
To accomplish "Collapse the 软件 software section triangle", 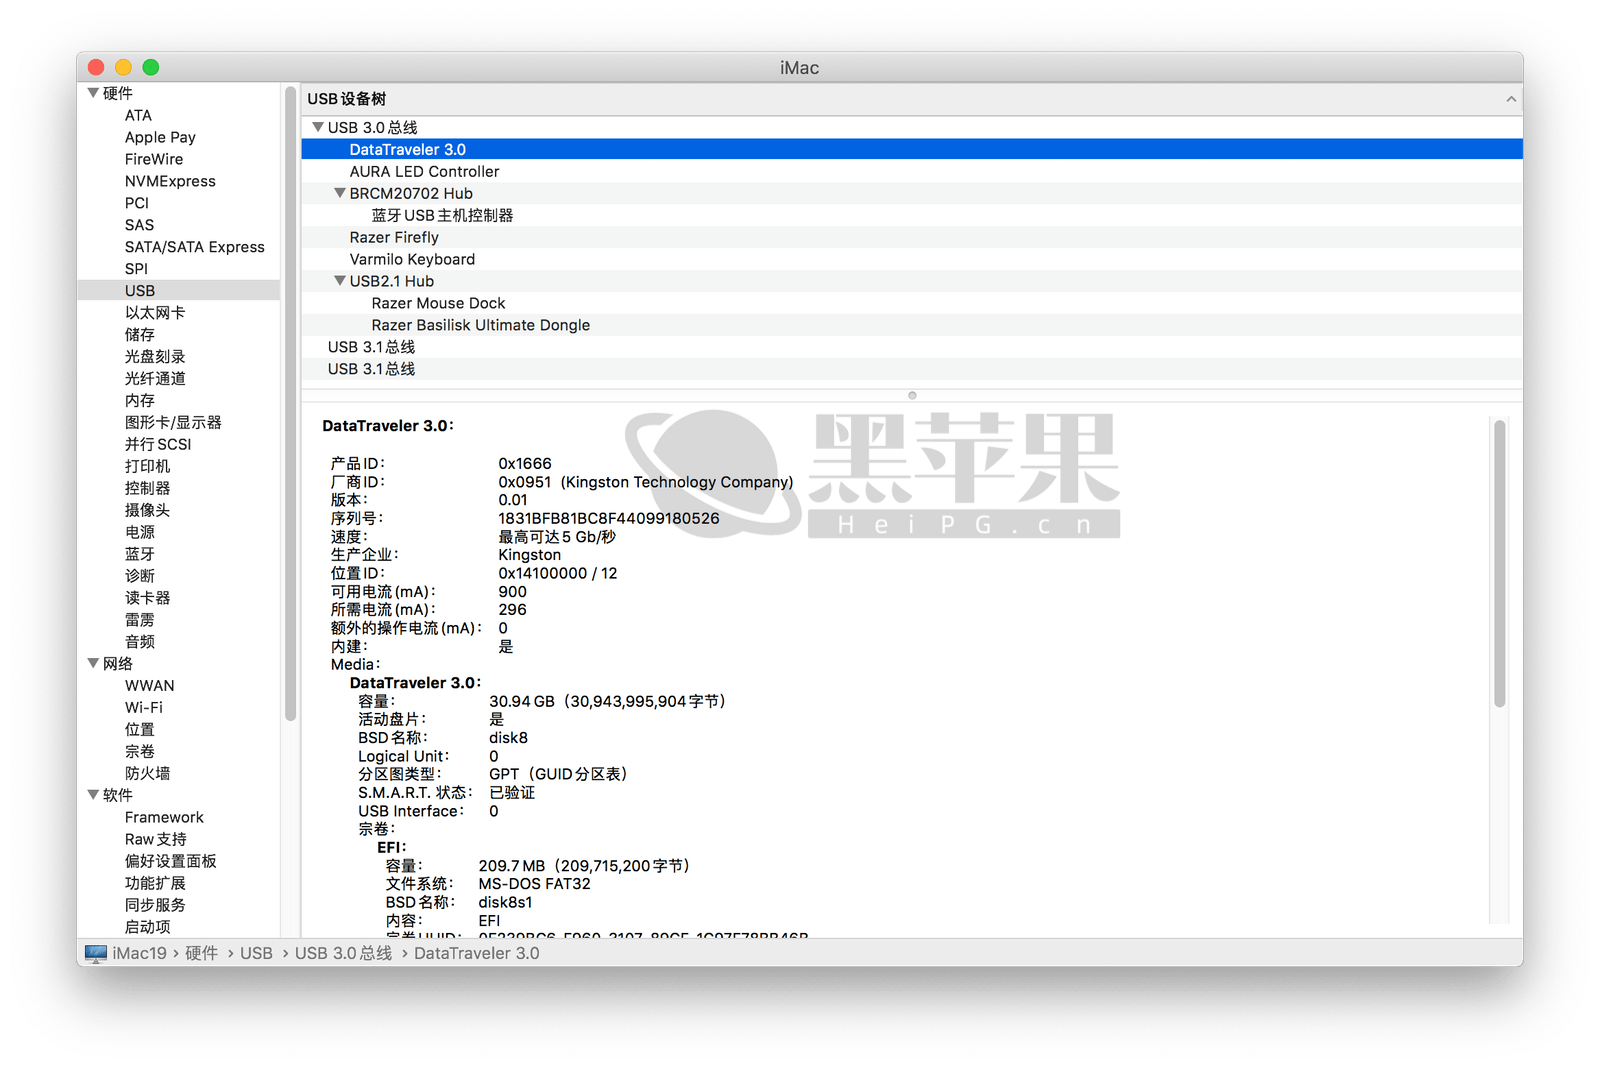I will click(x=93, y=795).
